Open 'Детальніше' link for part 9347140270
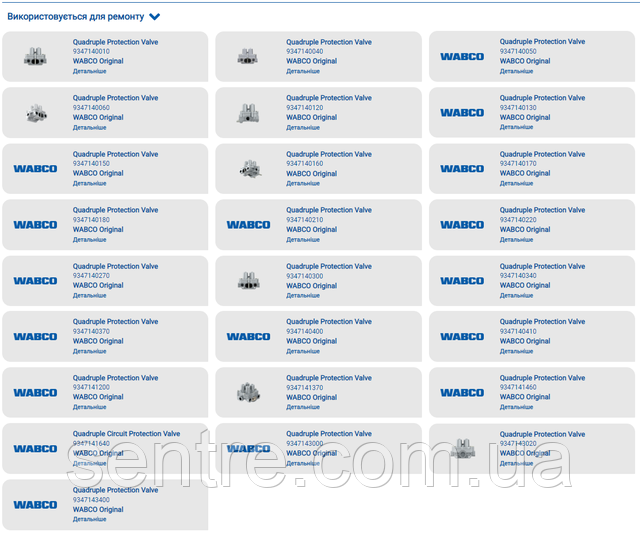Screen dimensions: 640x533 (x=89, y=295)
